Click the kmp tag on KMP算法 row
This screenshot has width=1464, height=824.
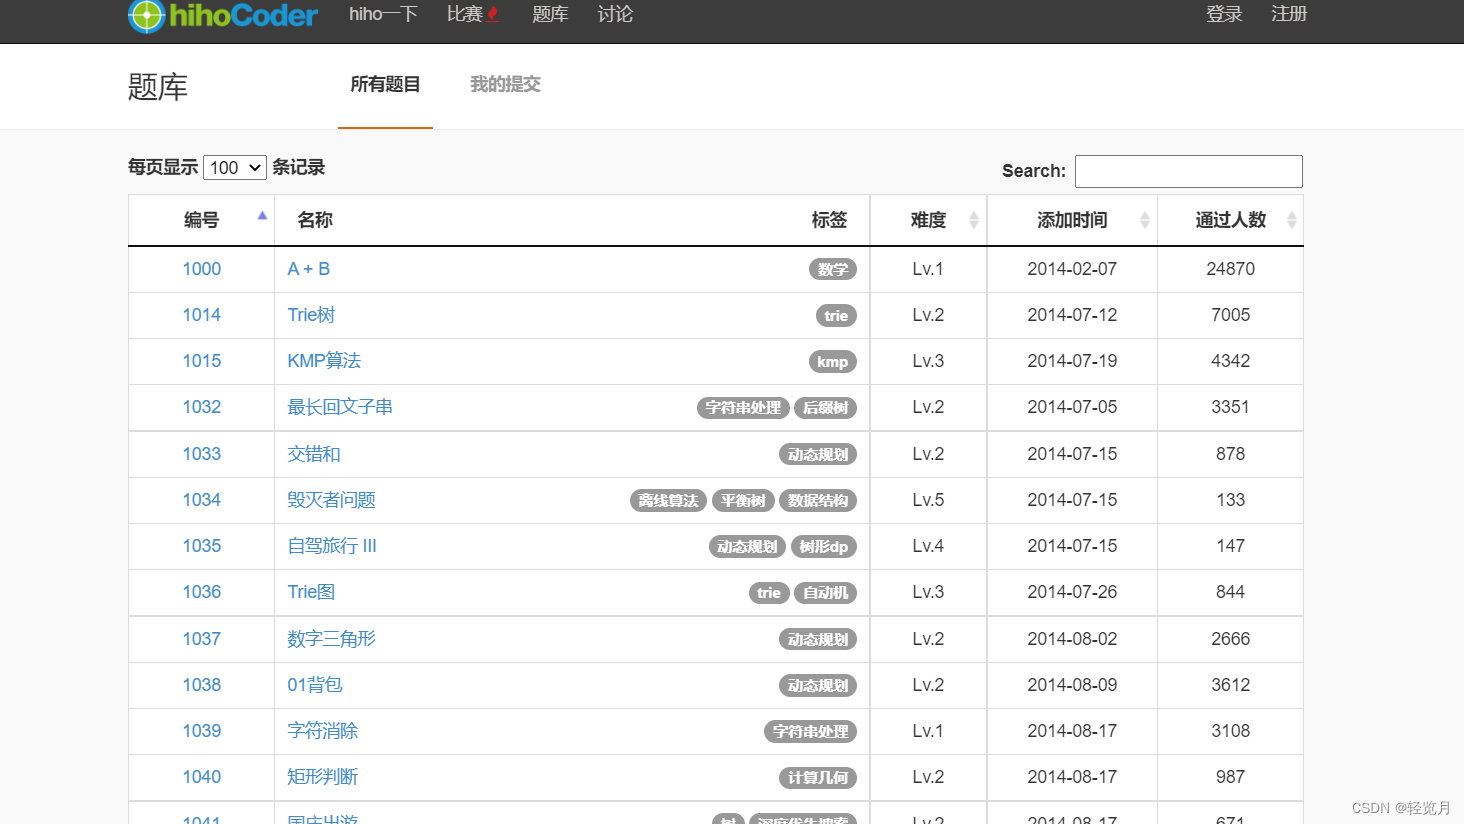833,361
